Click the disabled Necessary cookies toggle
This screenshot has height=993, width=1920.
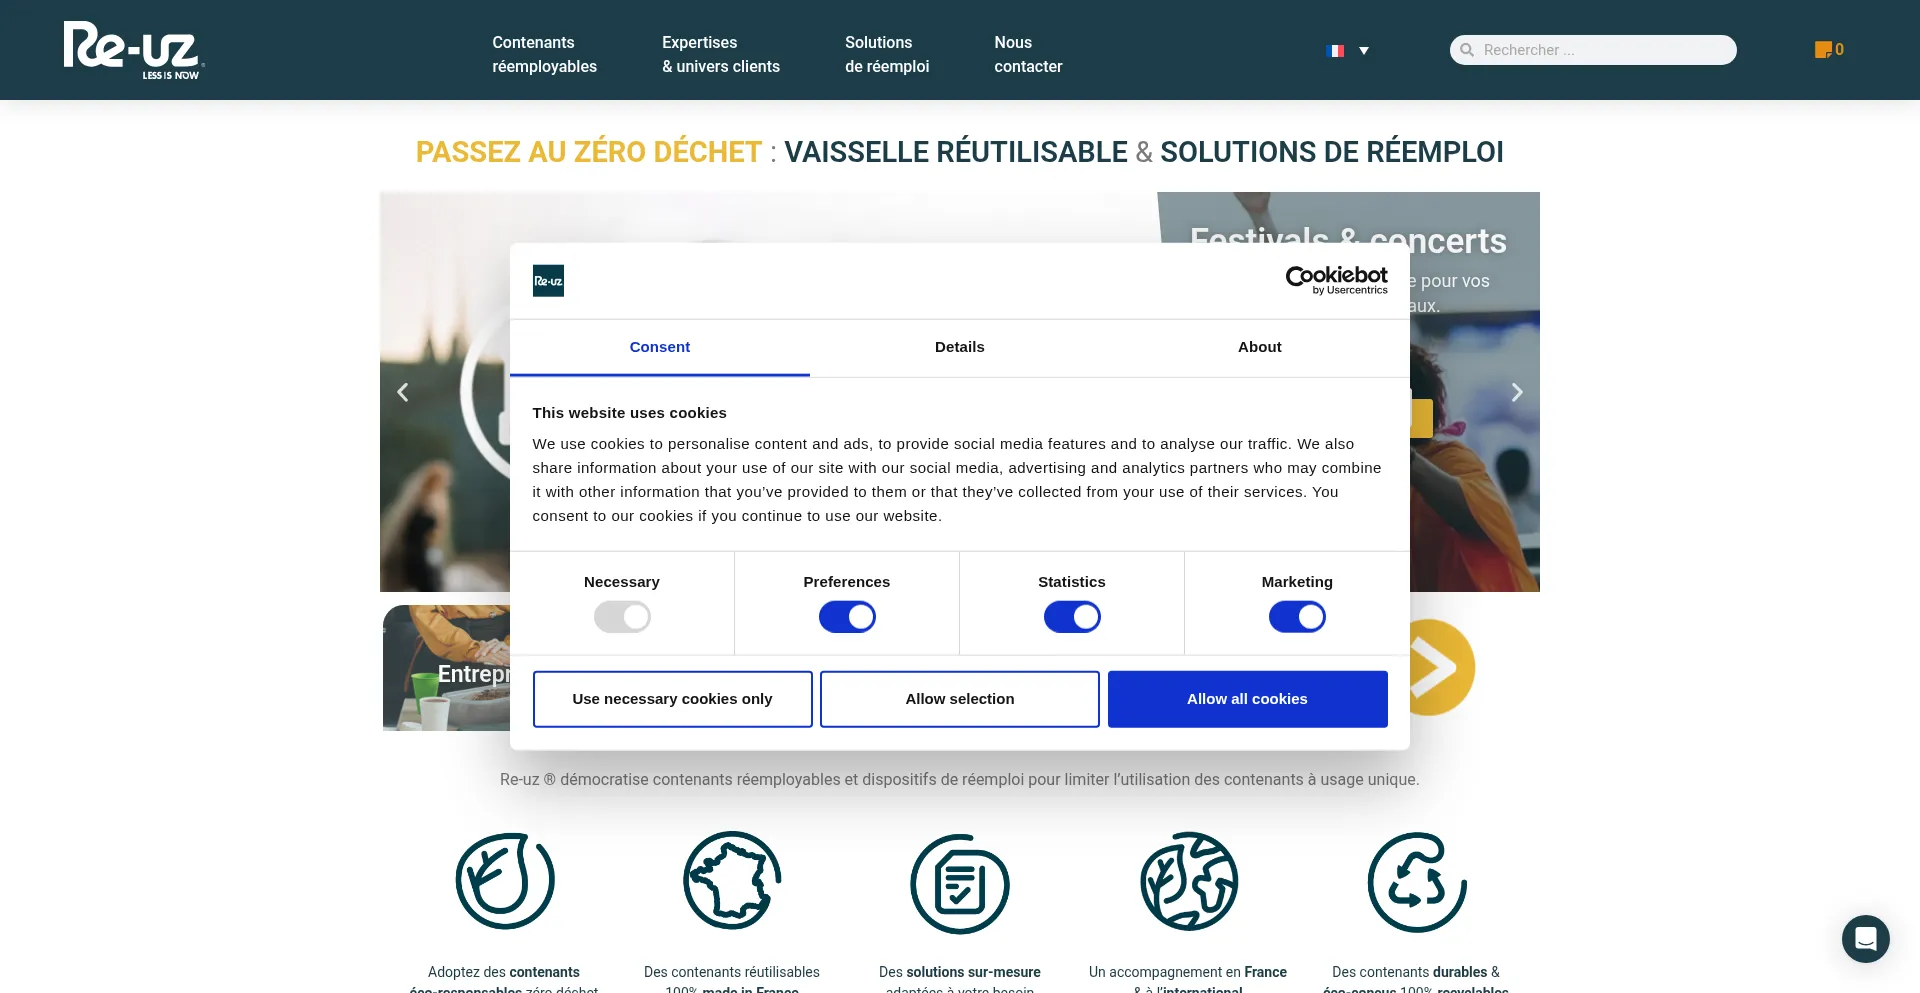click(622, 617)
